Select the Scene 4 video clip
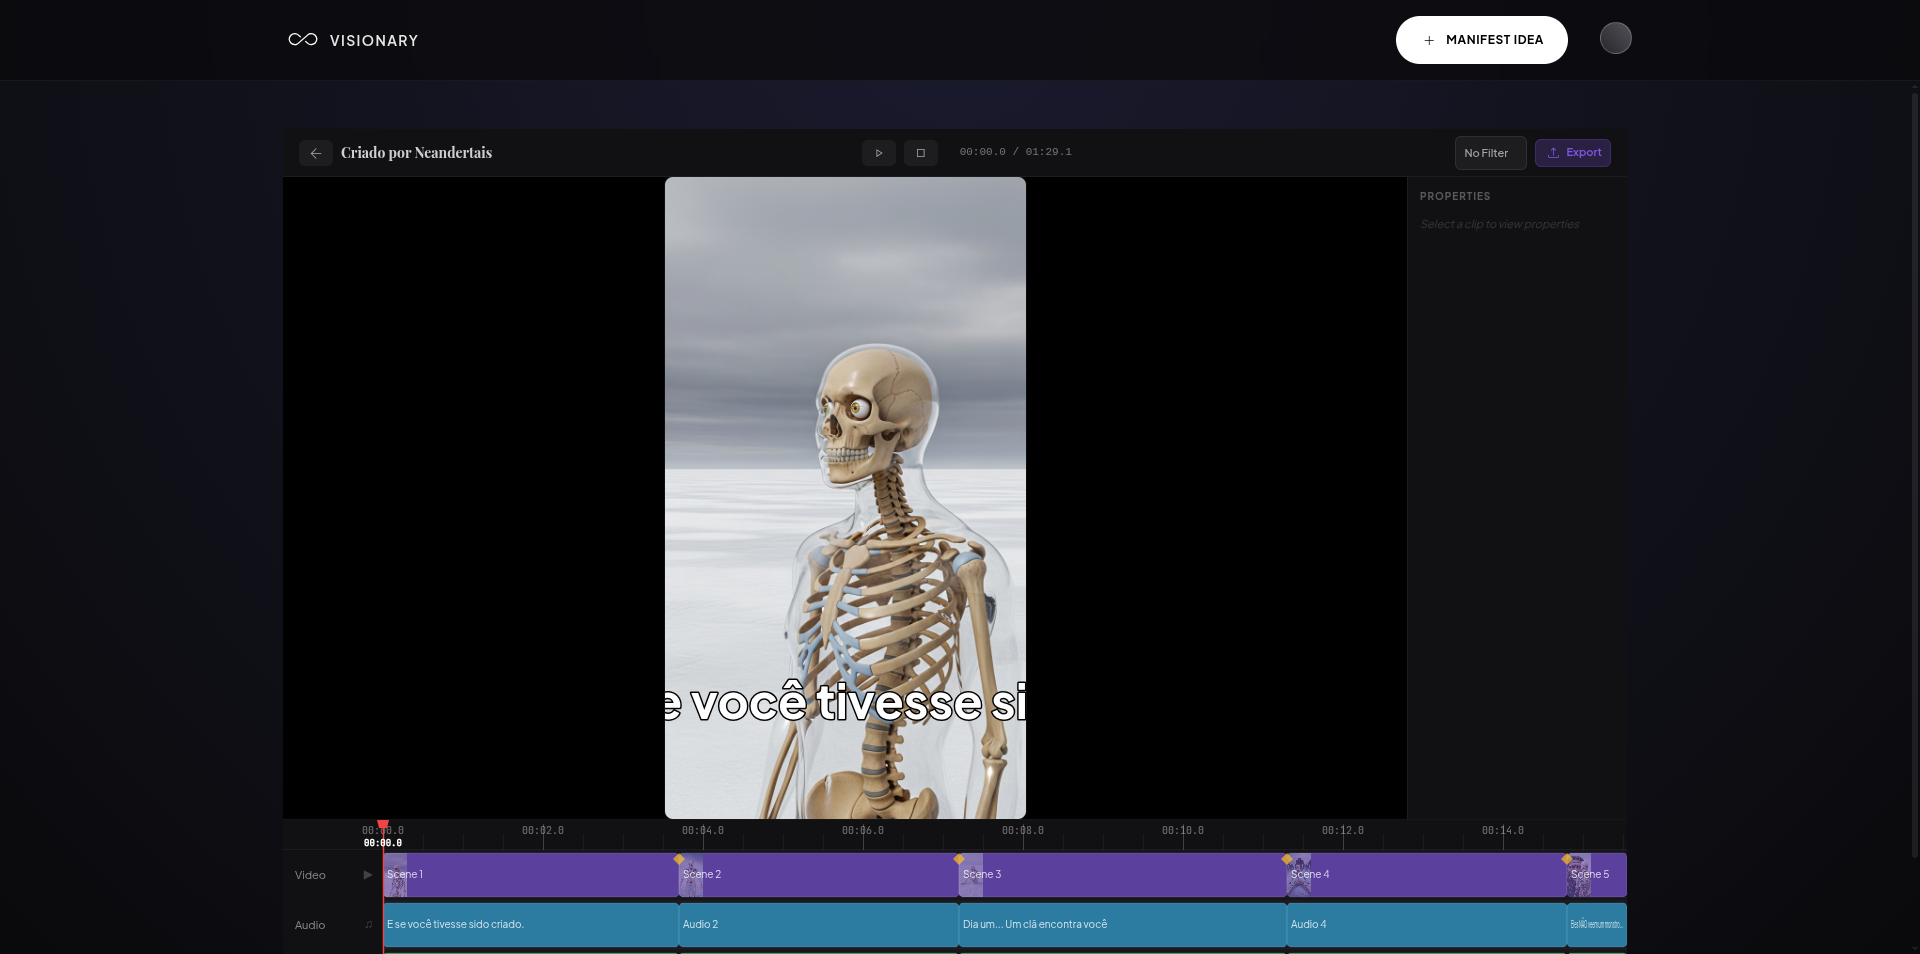 (1425, 875)
